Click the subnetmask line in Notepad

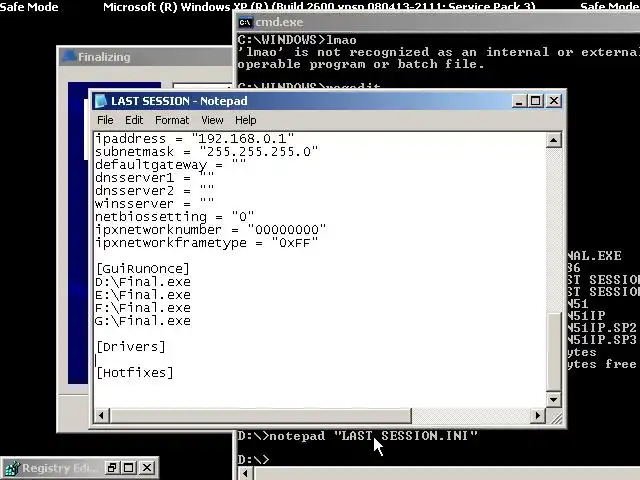(x=206, y=152)
